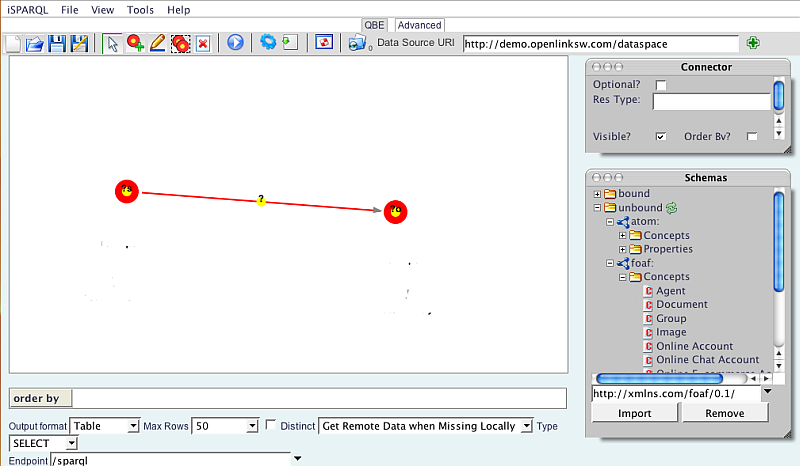
Task: Click the green-arrow load document icon
Action: 290,42
